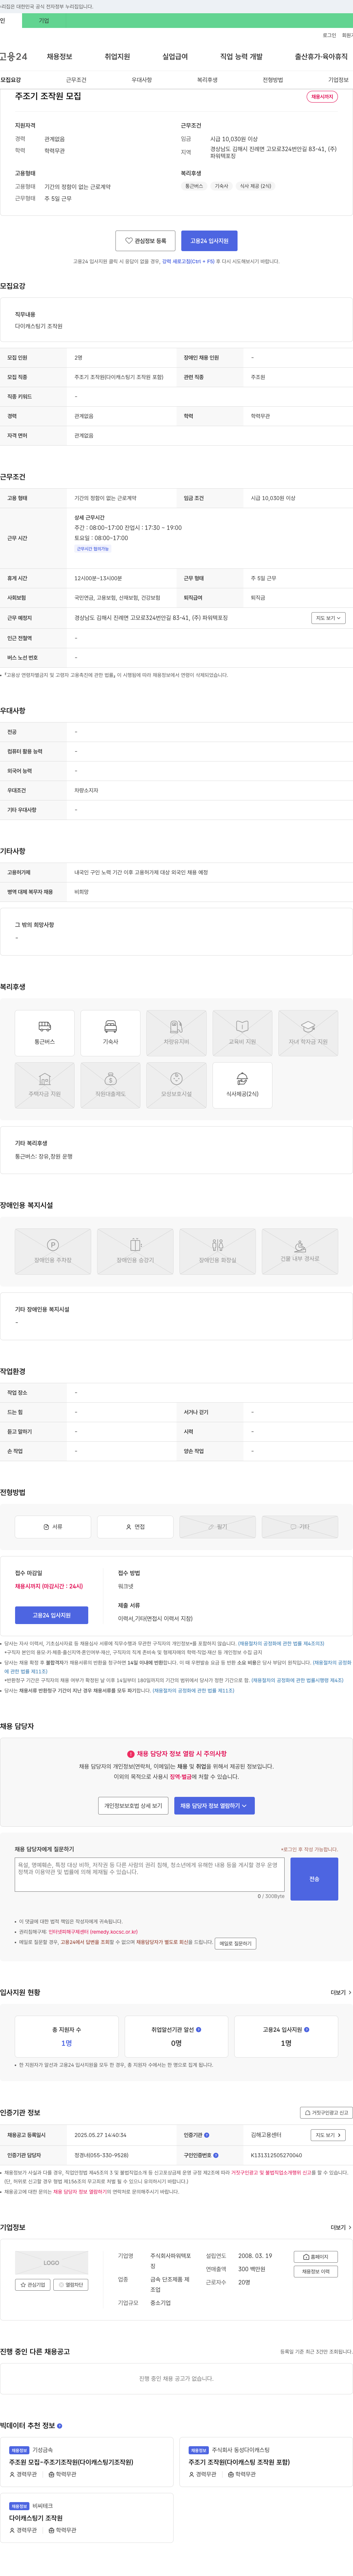Click 개인정보 보호법 제4조의3 link
Viewport: 353px width, 2576px height.
[281, 1644]
